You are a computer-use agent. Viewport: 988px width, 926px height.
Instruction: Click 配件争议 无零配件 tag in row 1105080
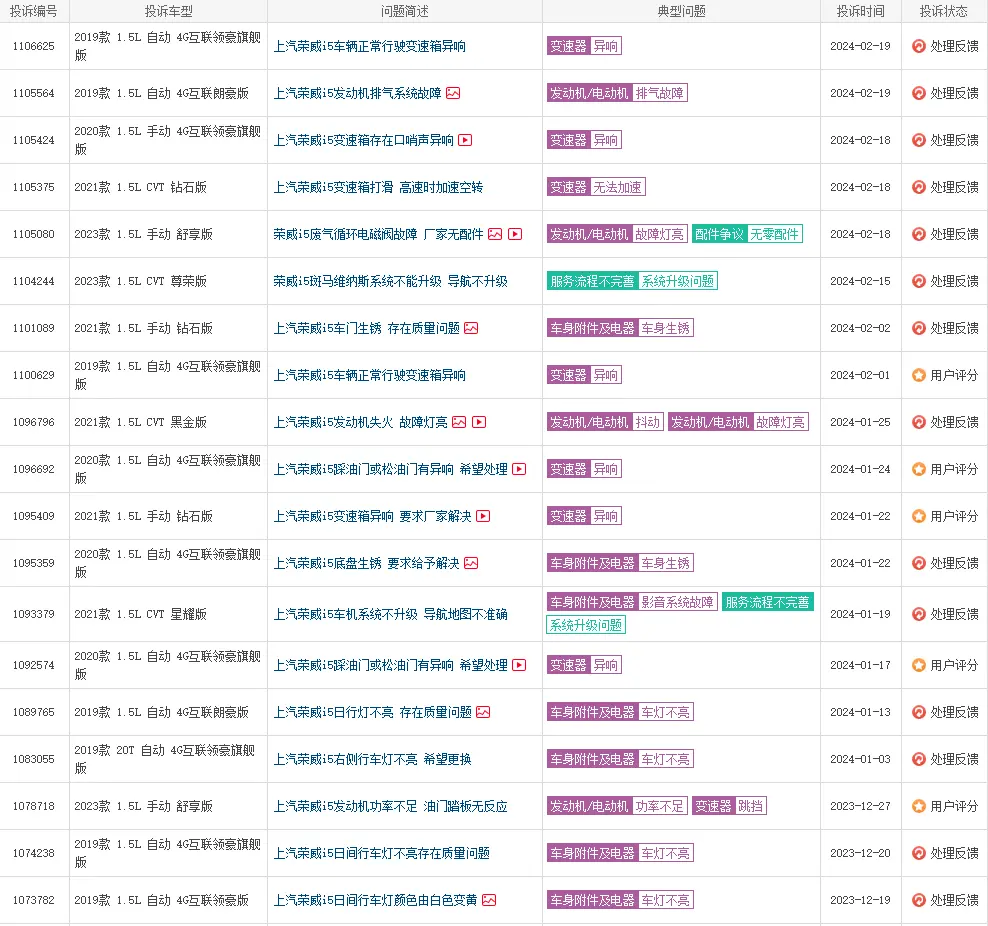747,234
